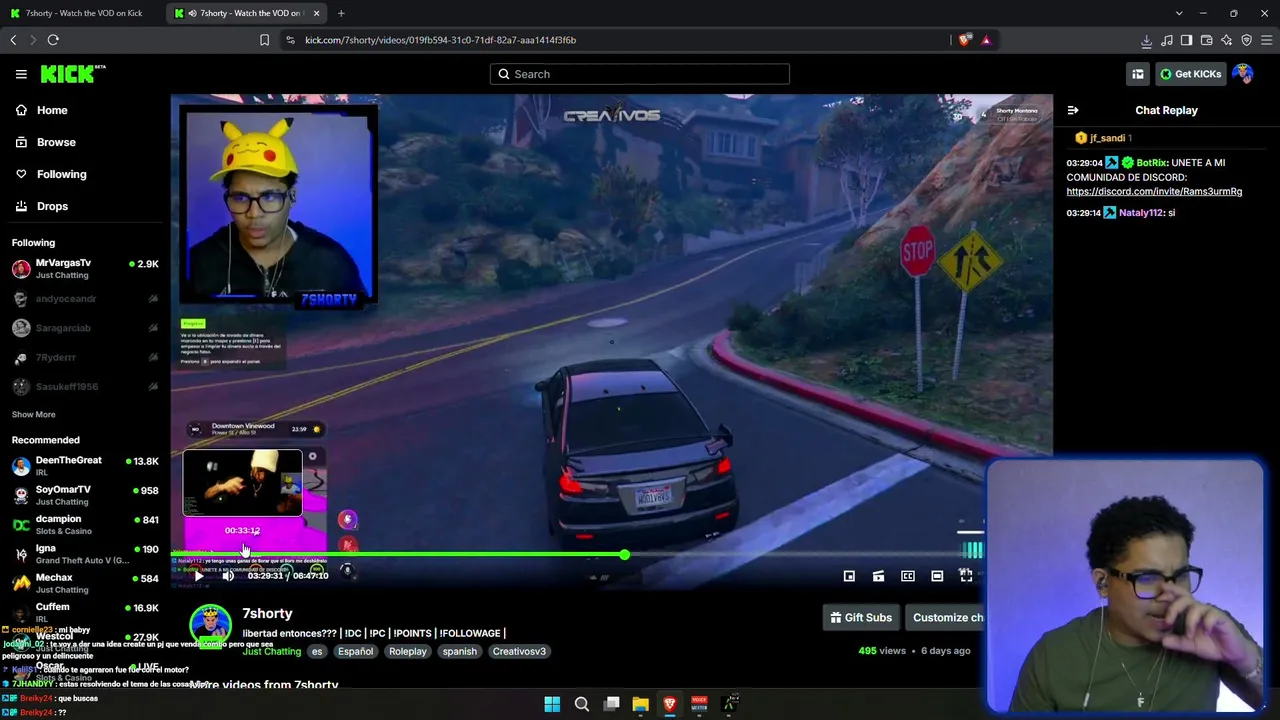
Task: Open Brave Wallet
Action: point(1206,40)
